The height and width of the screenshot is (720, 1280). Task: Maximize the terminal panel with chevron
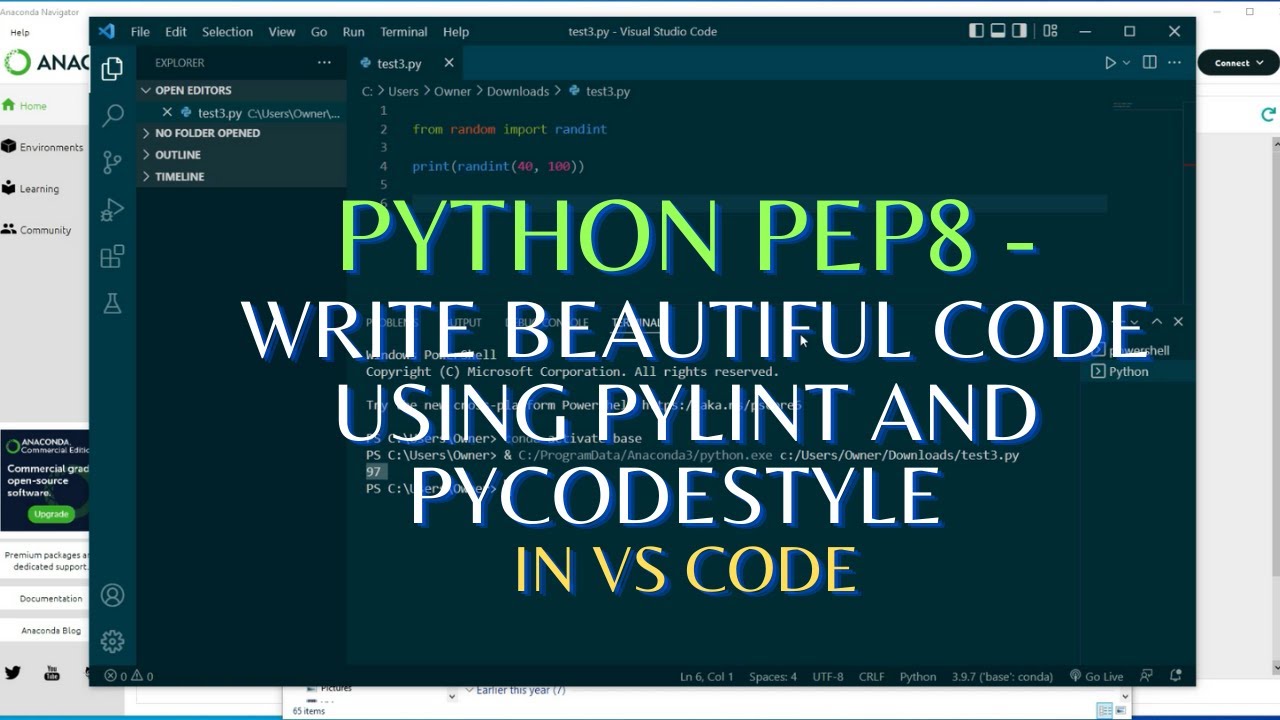(x=1157, y=321)
